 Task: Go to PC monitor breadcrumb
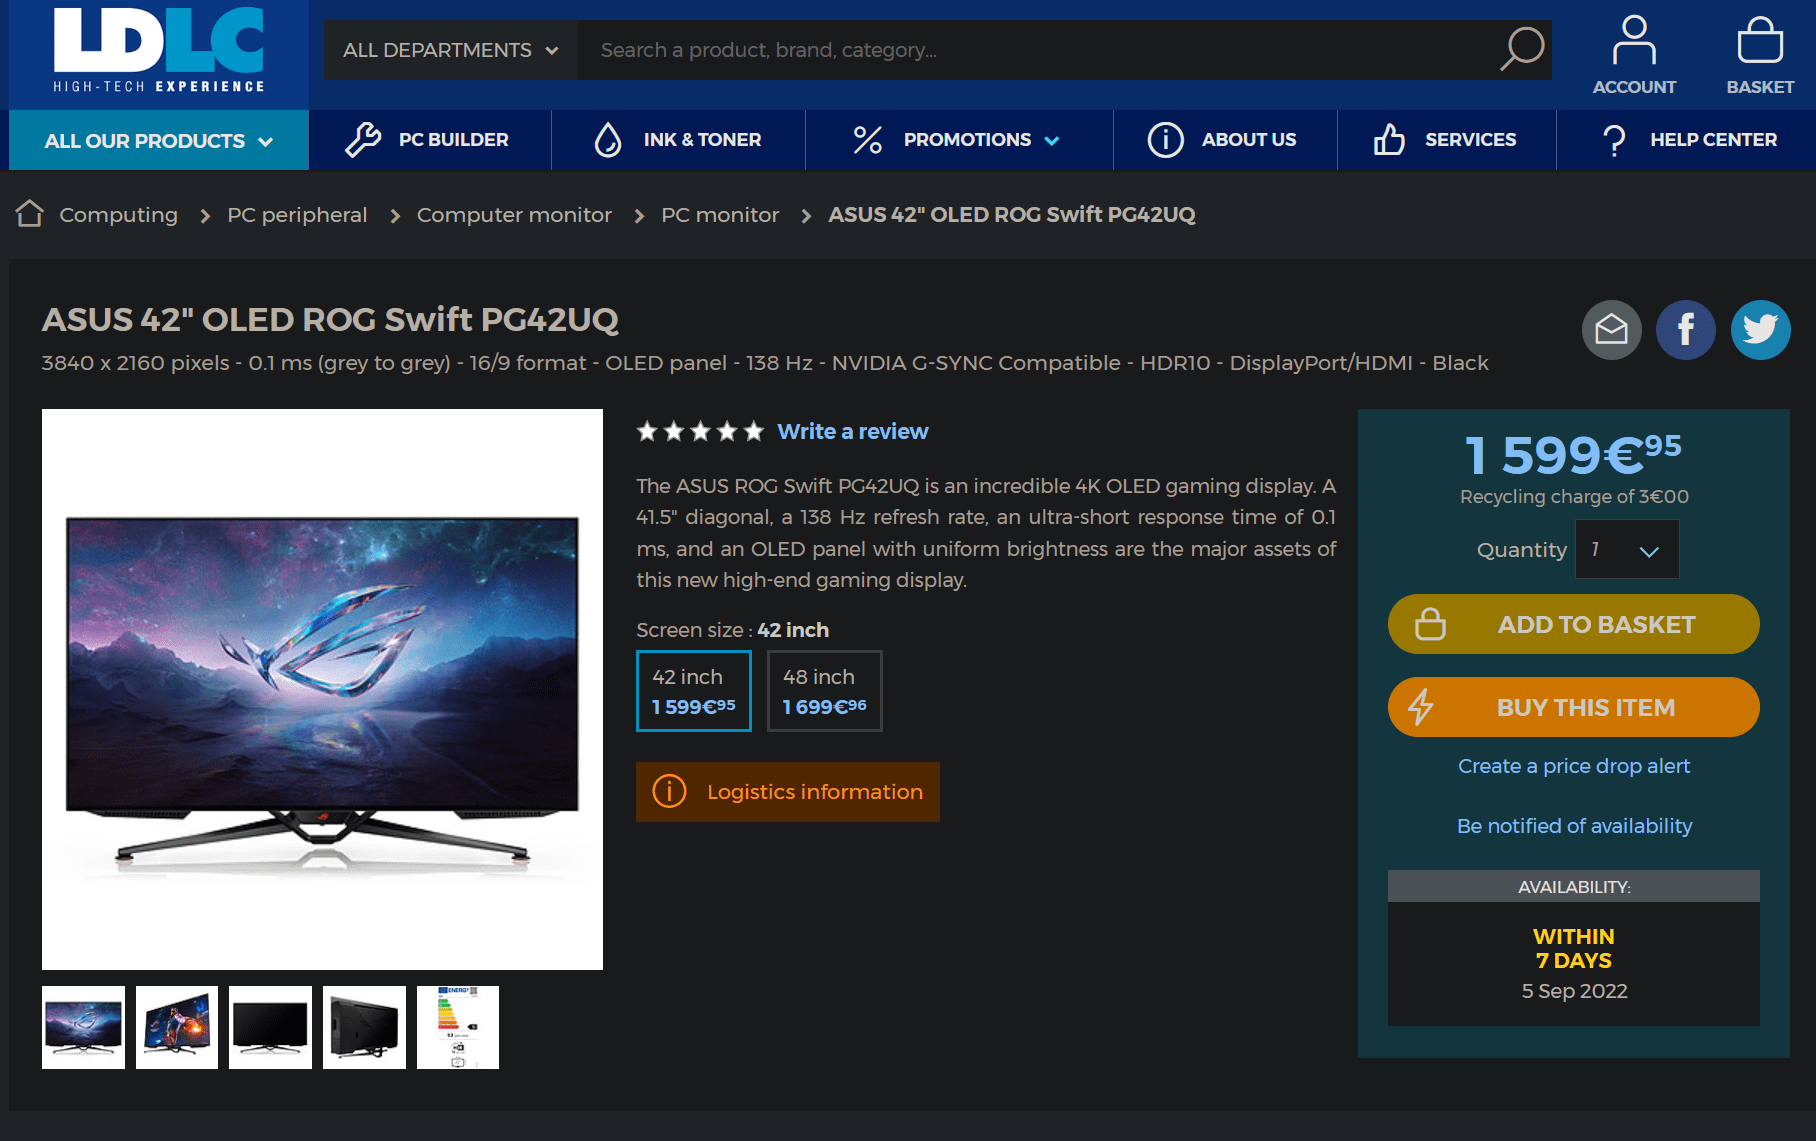720,215
